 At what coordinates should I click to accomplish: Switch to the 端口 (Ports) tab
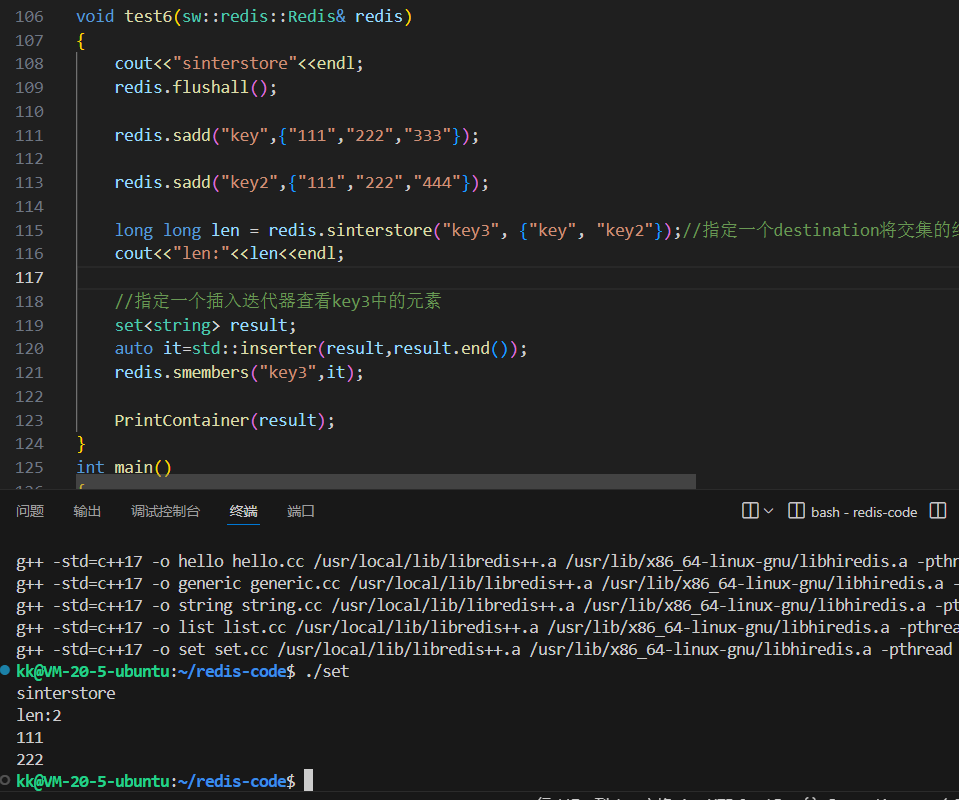tap(301, 511)
